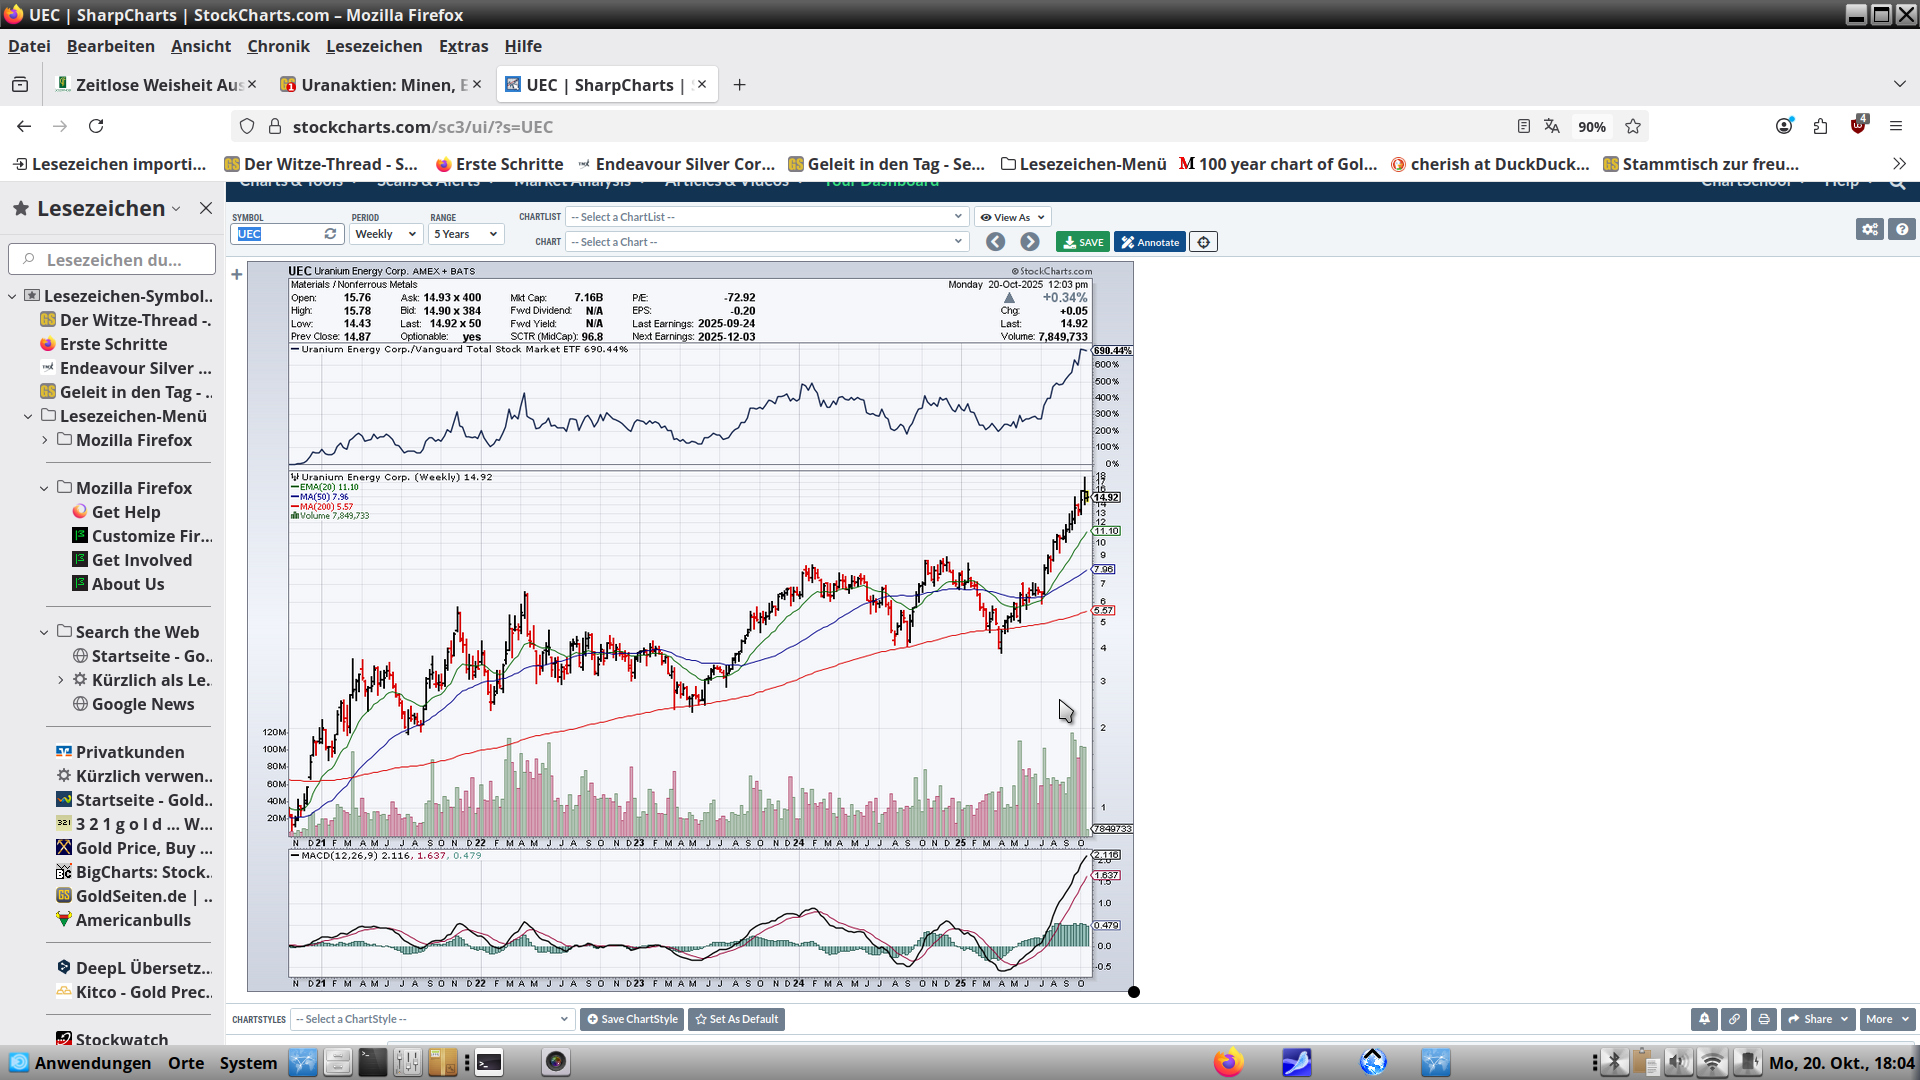This screenshot has height=1080, width=1920.
Task: Click the green SAVE button
Action: click(1083, 242)
